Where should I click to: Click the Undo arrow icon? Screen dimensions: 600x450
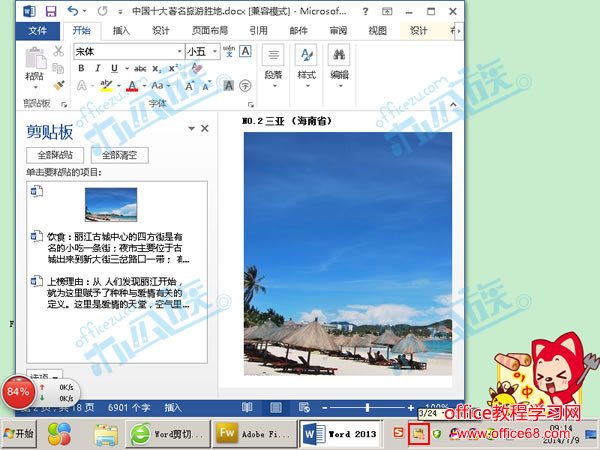[73, 11]
